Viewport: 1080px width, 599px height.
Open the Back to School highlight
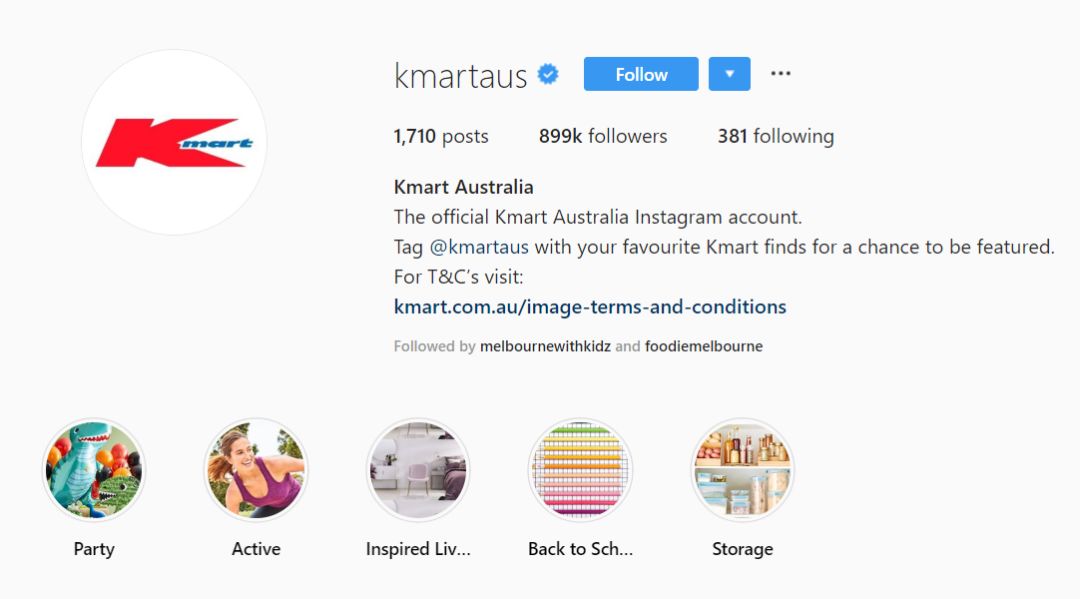580,470
